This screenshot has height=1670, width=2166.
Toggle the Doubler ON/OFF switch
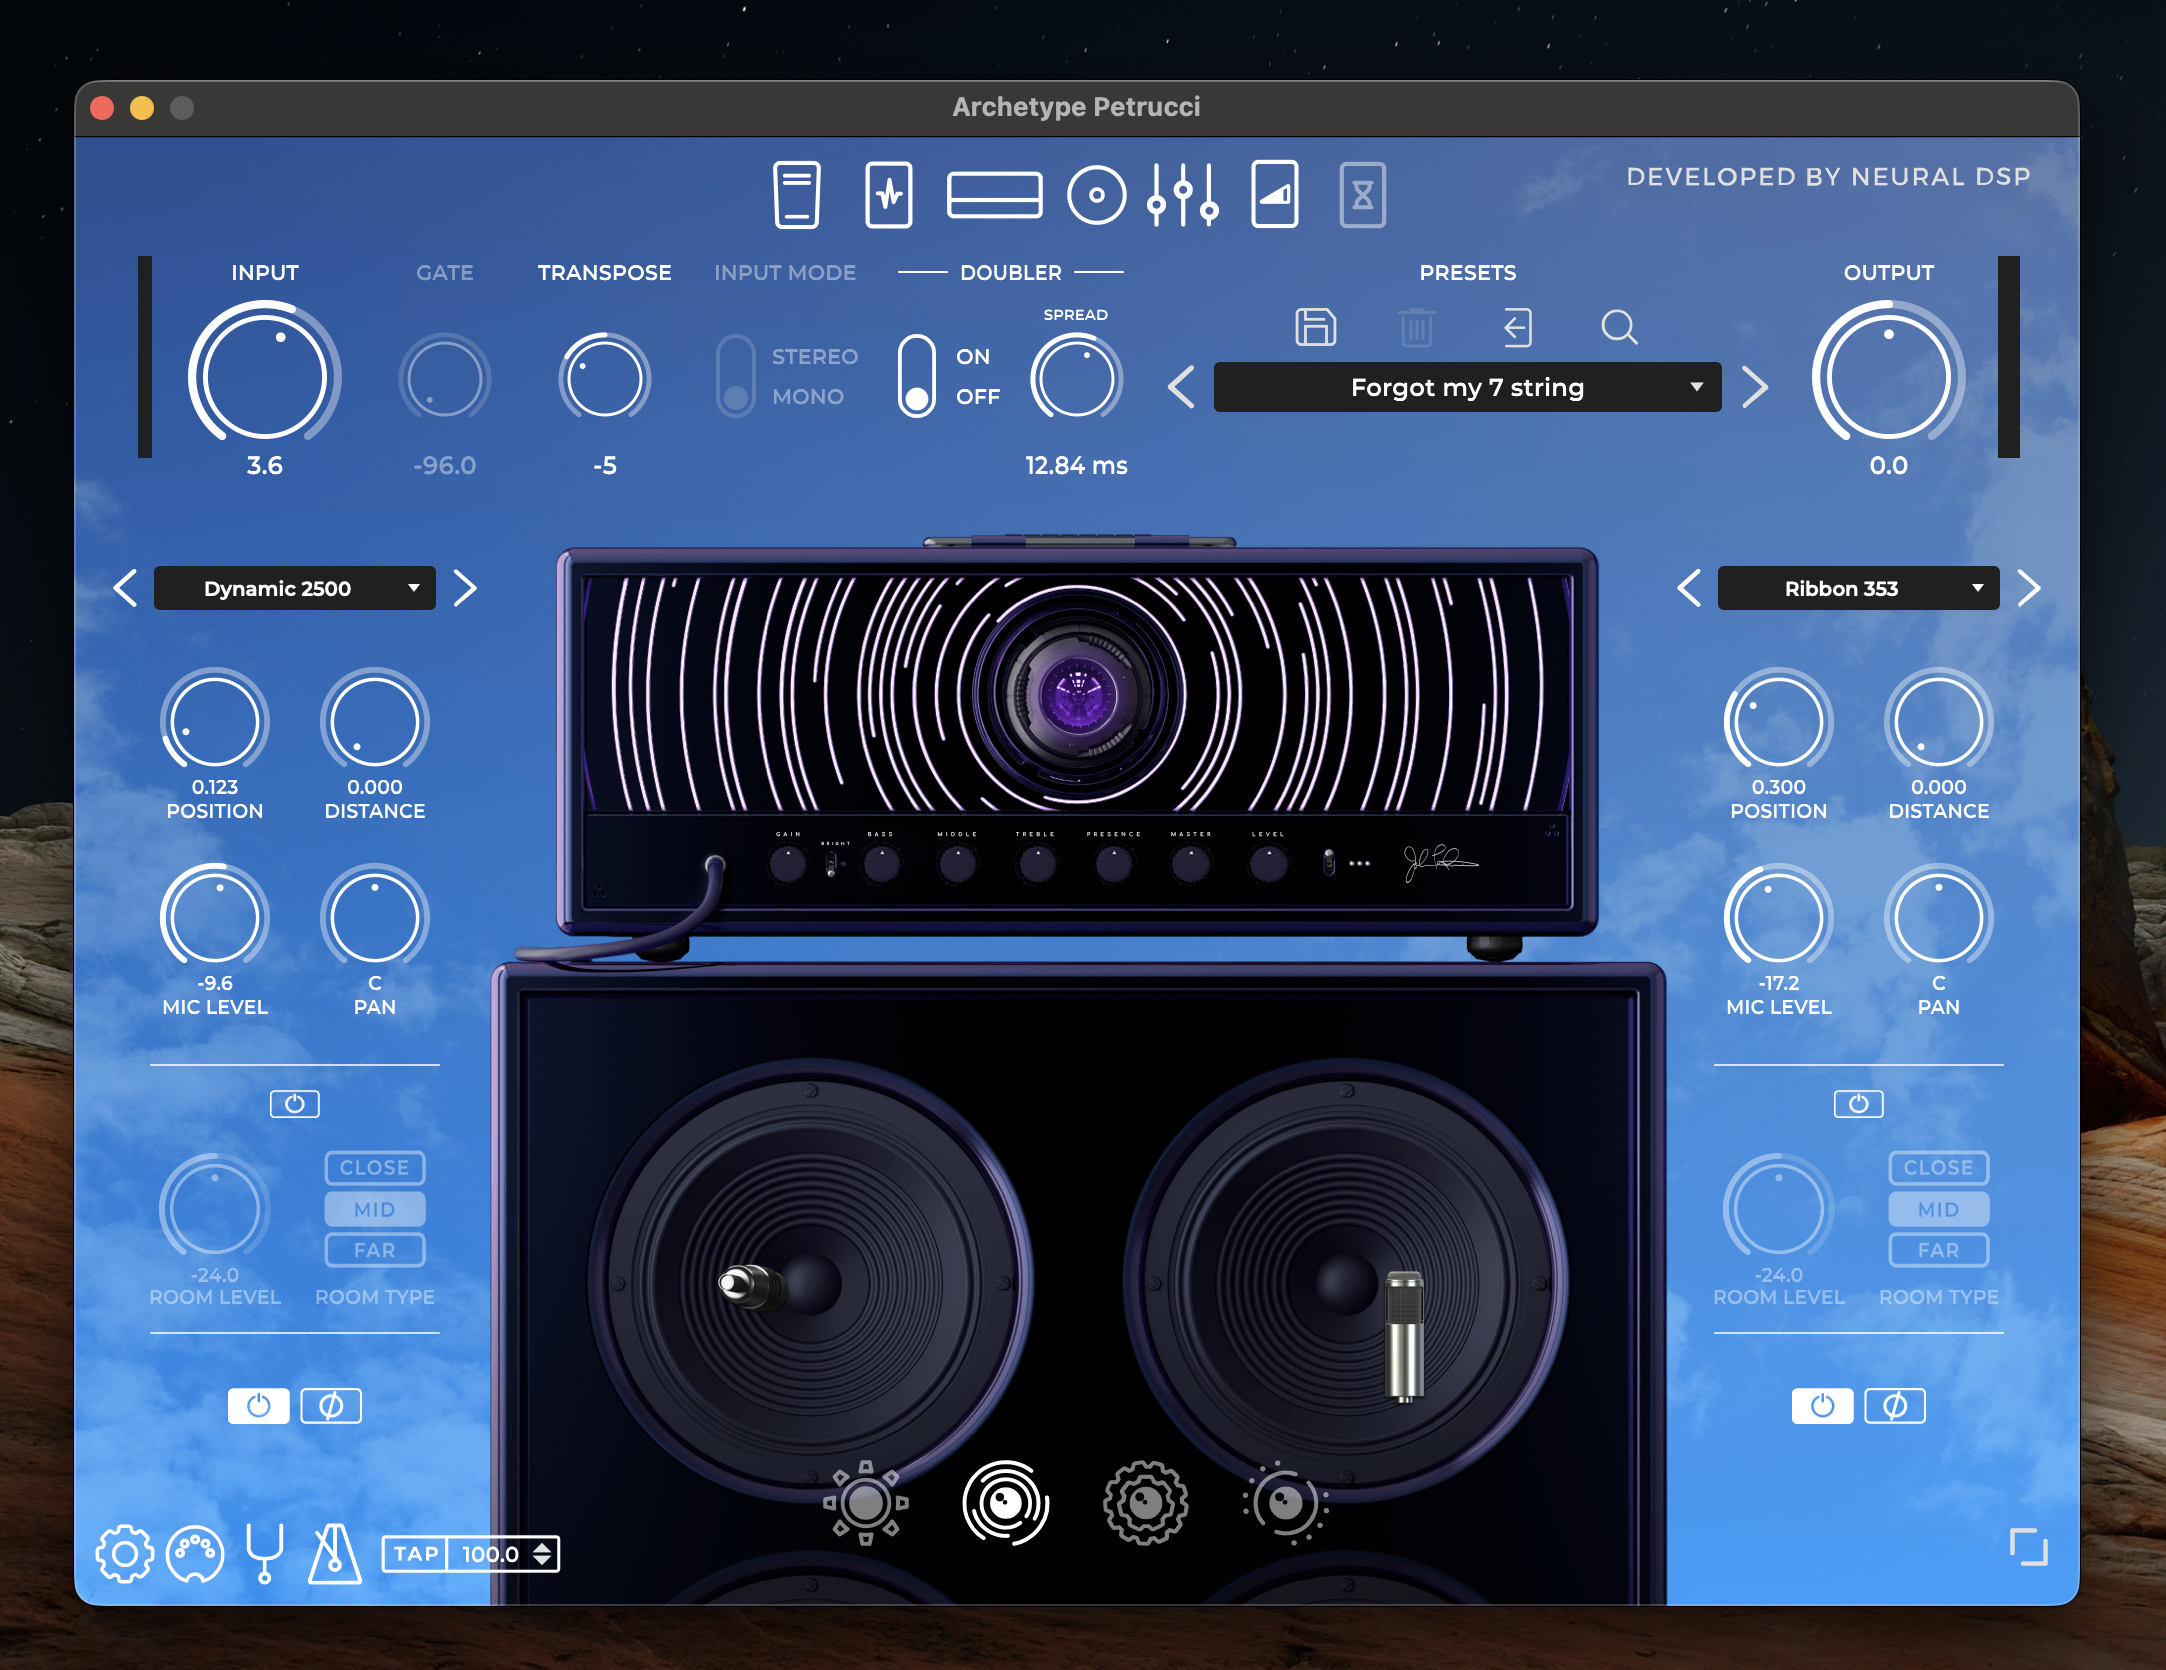coord(916,377)
